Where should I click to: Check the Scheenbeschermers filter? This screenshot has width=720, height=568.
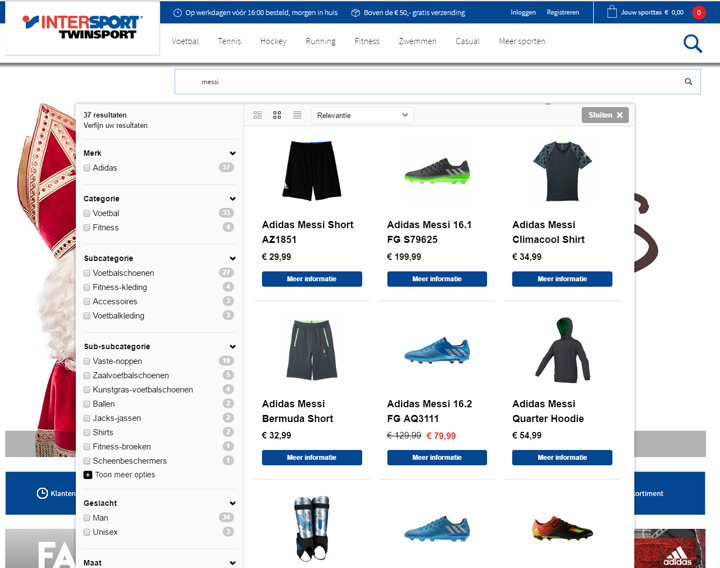click(x=87, y=461)
